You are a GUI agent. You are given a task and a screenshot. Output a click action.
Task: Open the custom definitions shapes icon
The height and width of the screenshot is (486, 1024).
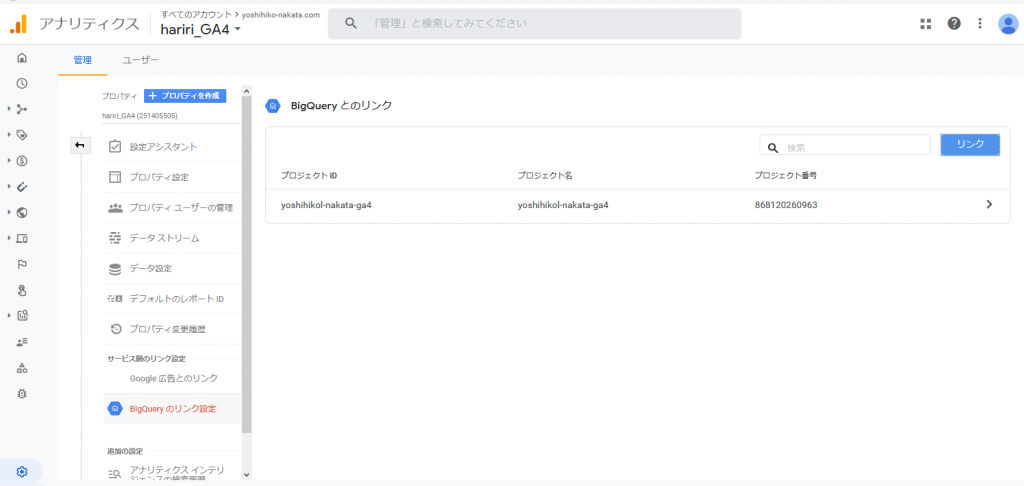pos(22,368)
